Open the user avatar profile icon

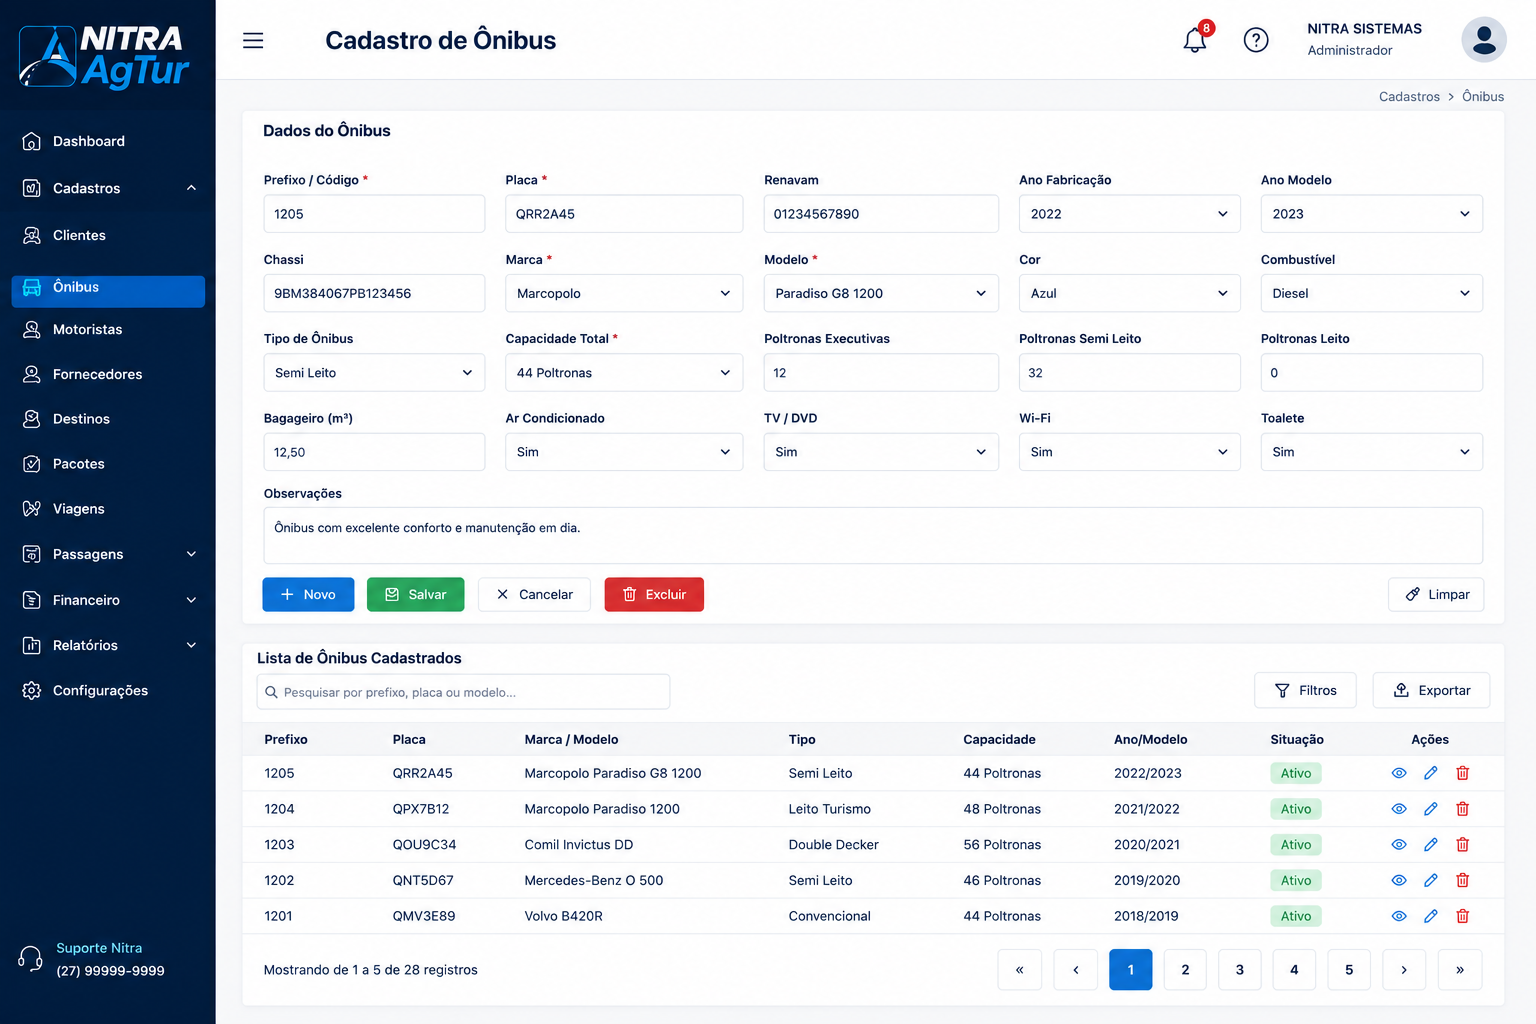point(1484,40)
